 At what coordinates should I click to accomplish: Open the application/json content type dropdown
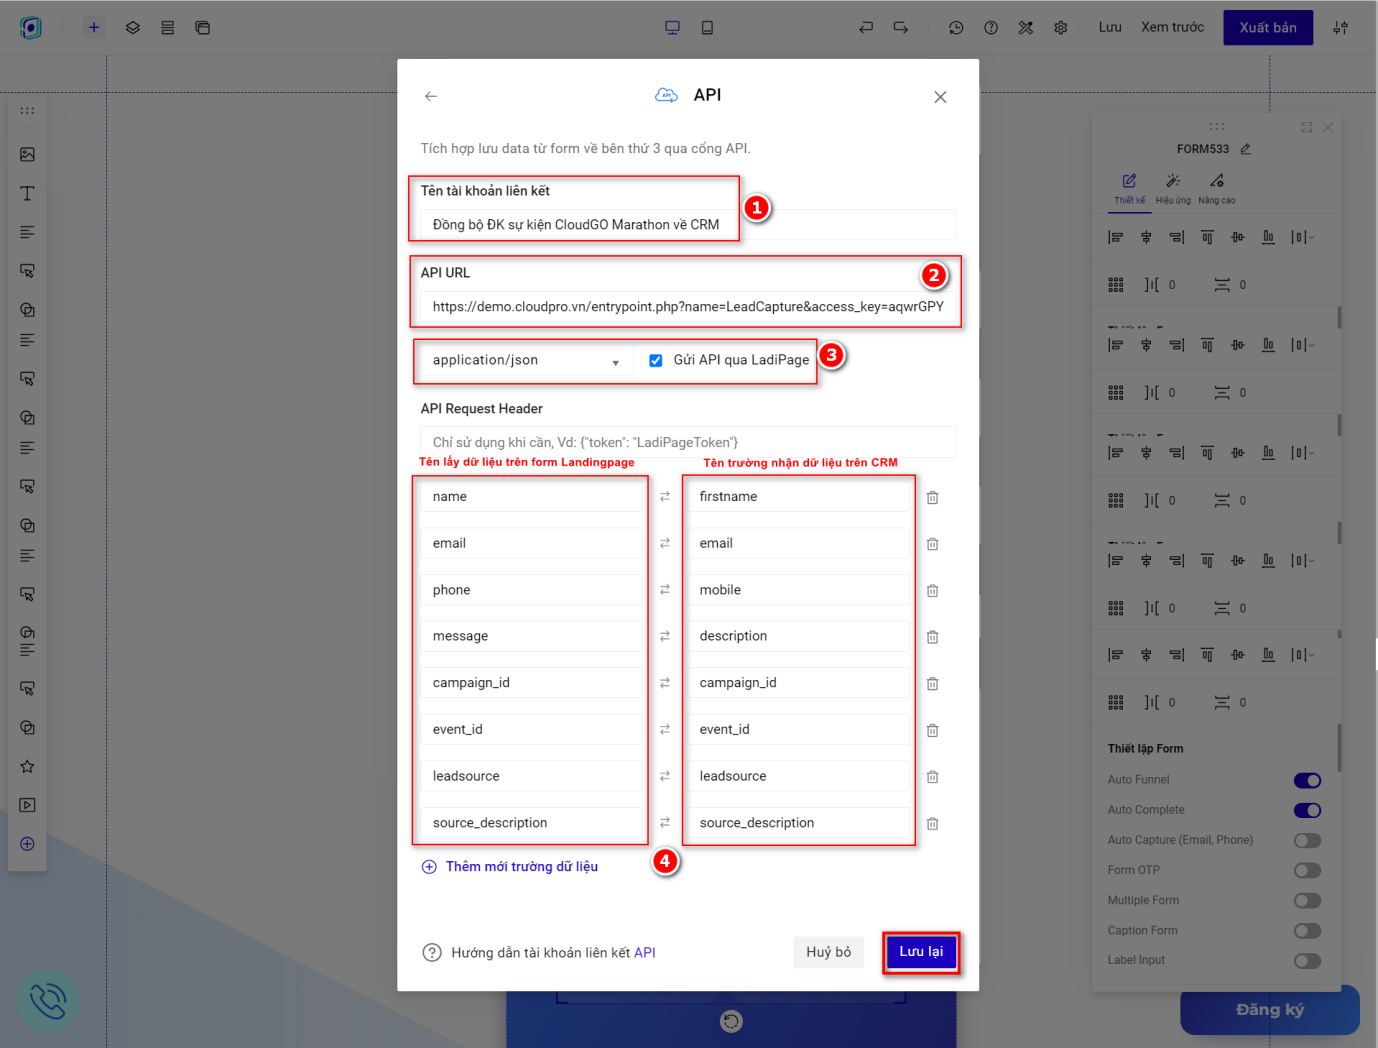coord(526,361)
